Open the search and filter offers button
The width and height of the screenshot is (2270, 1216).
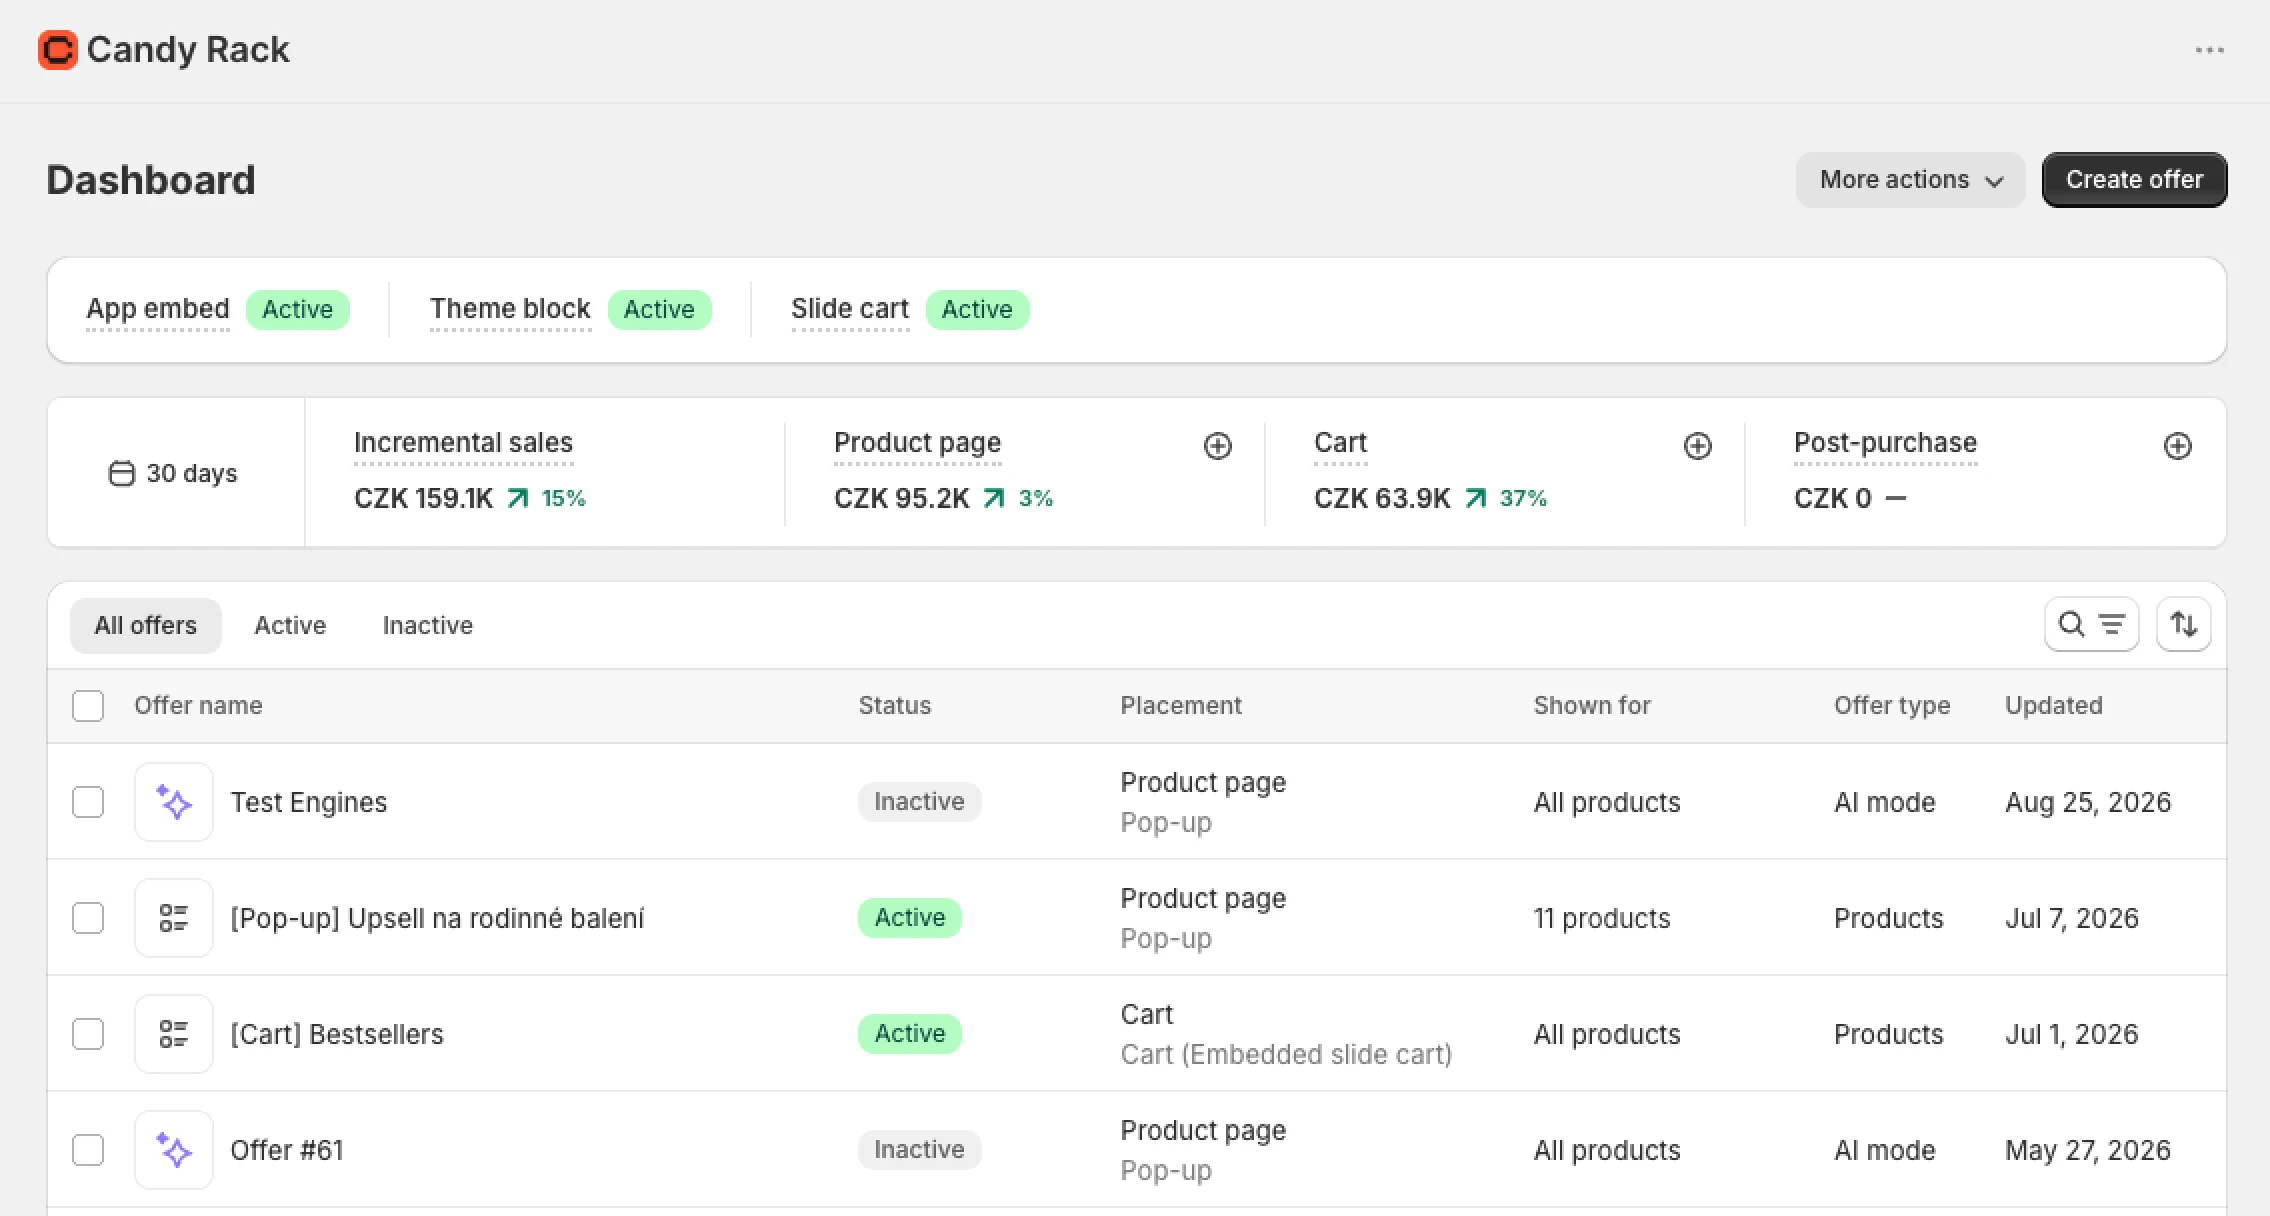[x=2091, y=625]
